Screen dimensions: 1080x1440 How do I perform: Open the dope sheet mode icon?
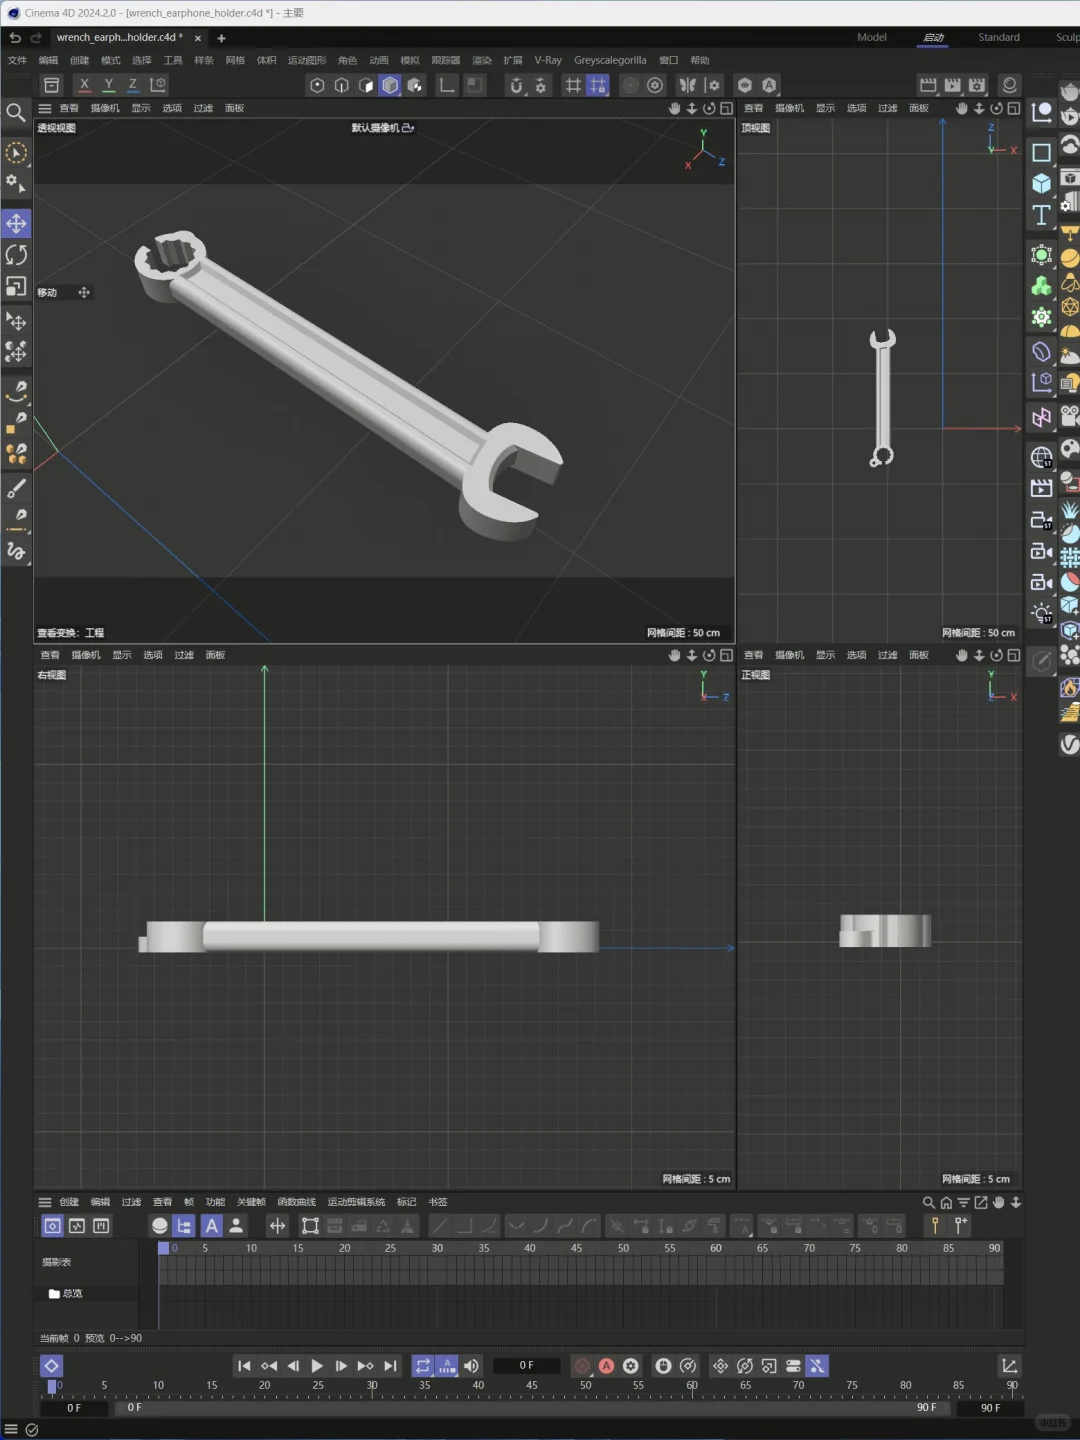[x=52, y=1226]
